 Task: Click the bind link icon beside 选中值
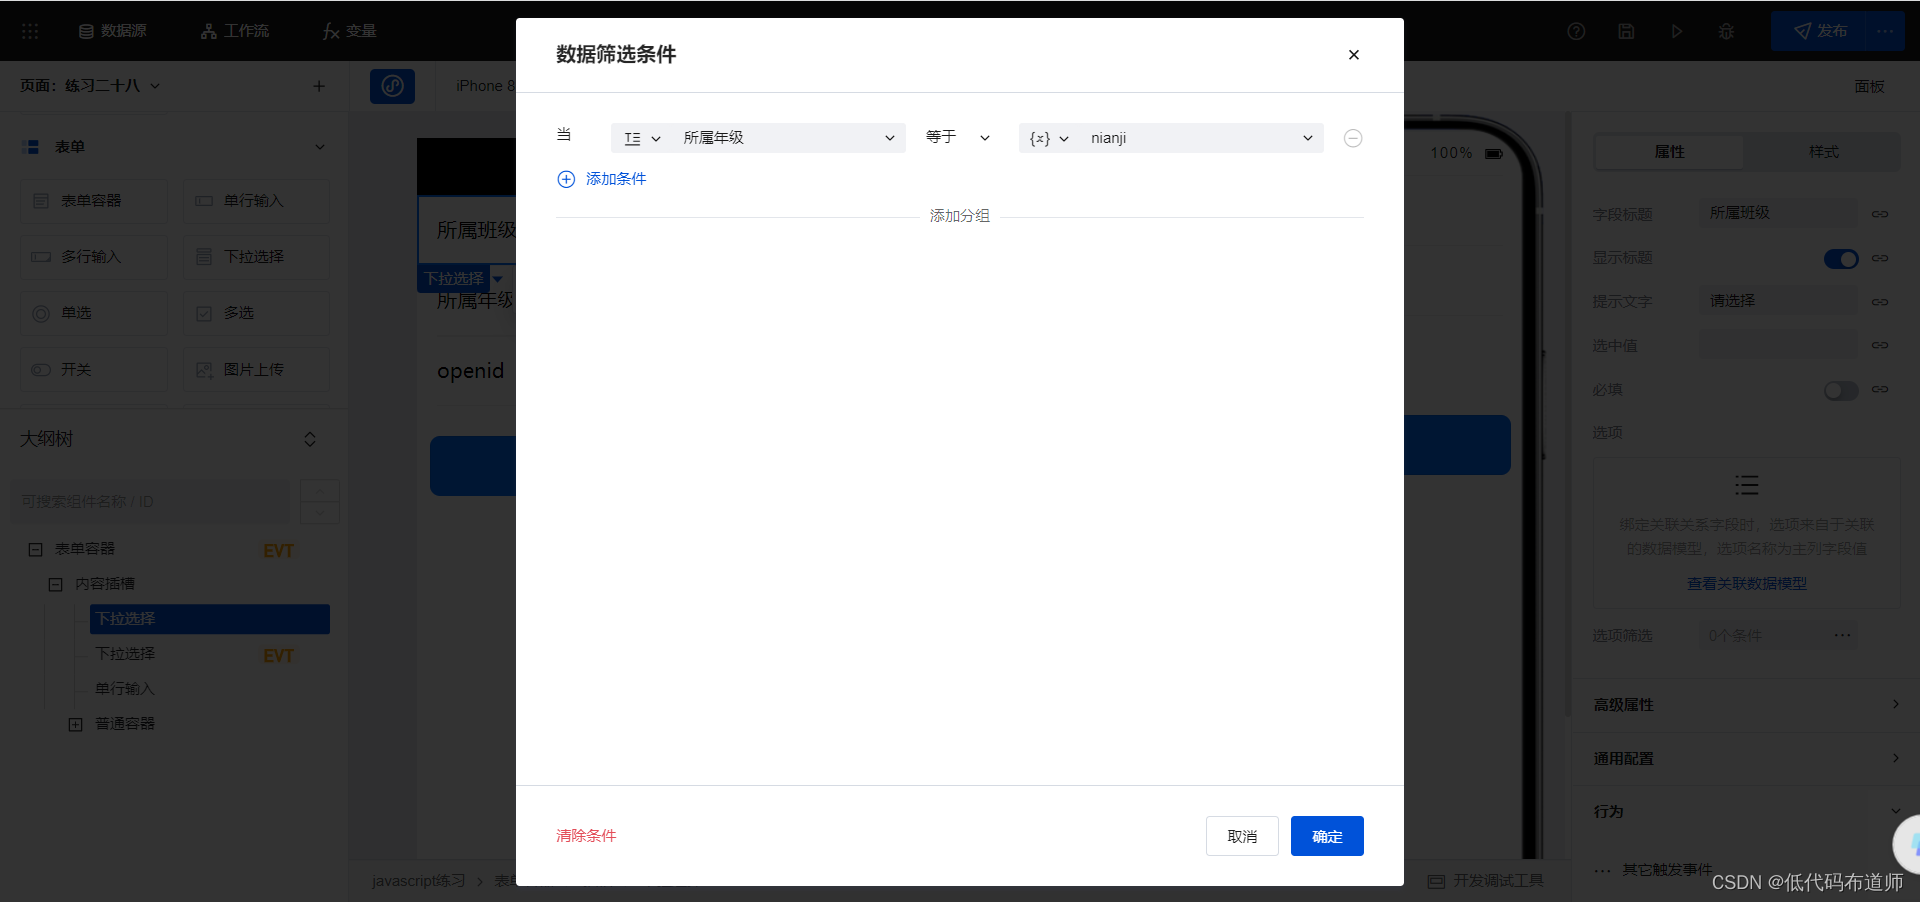point(1880,345)
